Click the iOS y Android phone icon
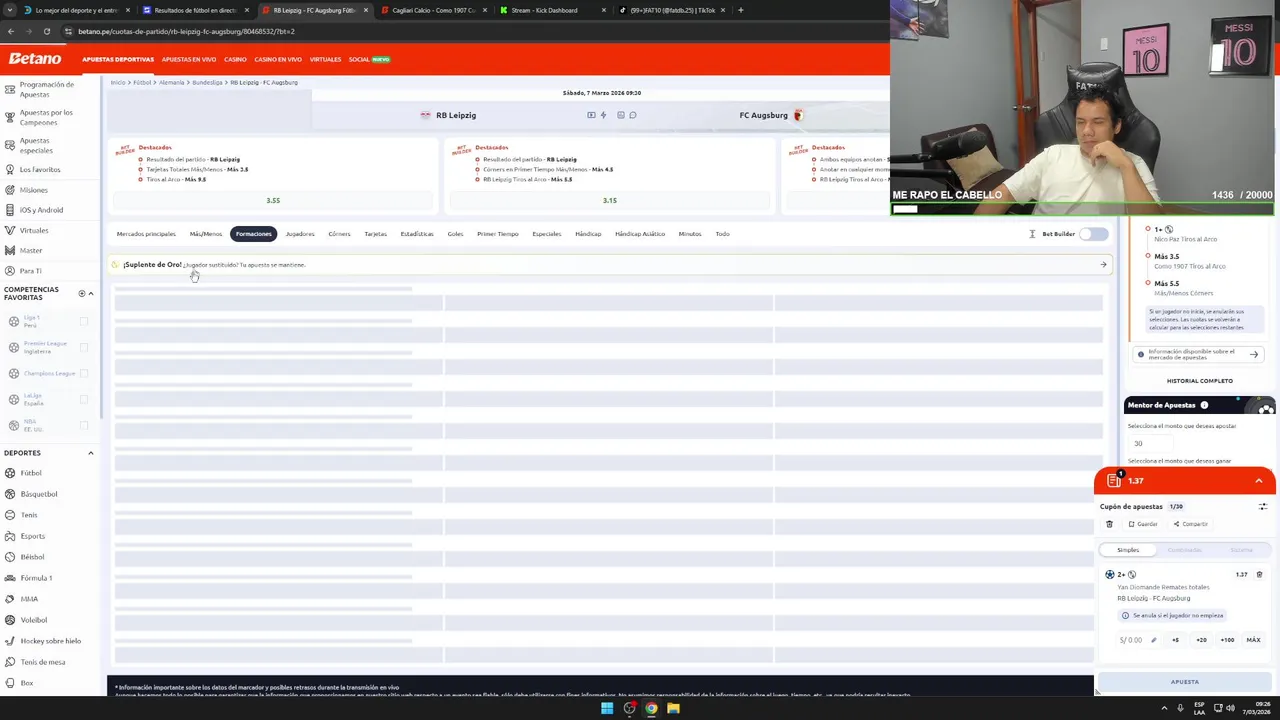1280x720 pixels. (8, 210)
